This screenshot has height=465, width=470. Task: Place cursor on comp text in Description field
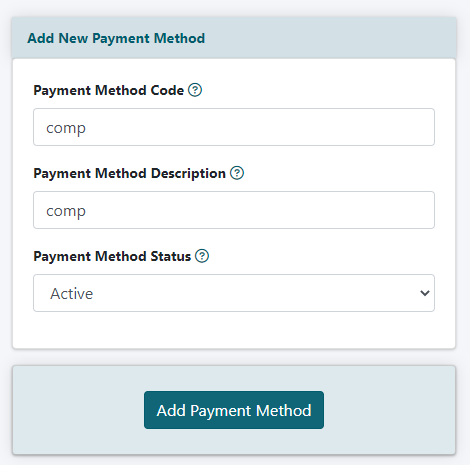tap(66, 211)
